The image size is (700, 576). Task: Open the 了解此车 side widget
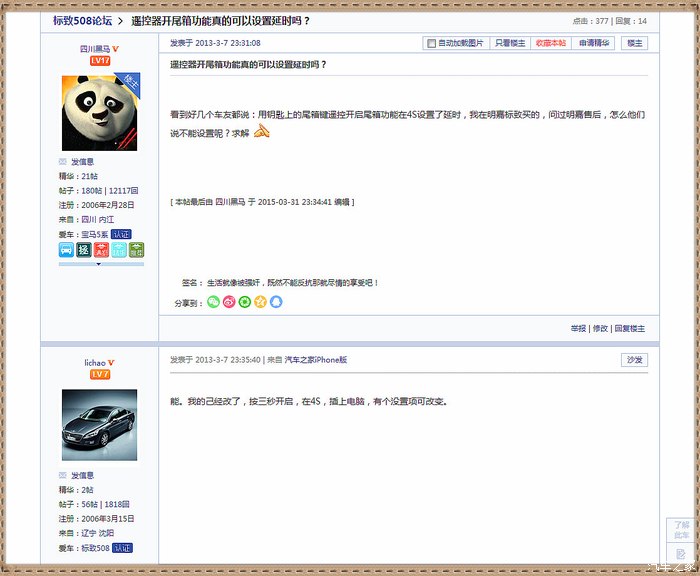pyautogui.click(x=681, y=530)
